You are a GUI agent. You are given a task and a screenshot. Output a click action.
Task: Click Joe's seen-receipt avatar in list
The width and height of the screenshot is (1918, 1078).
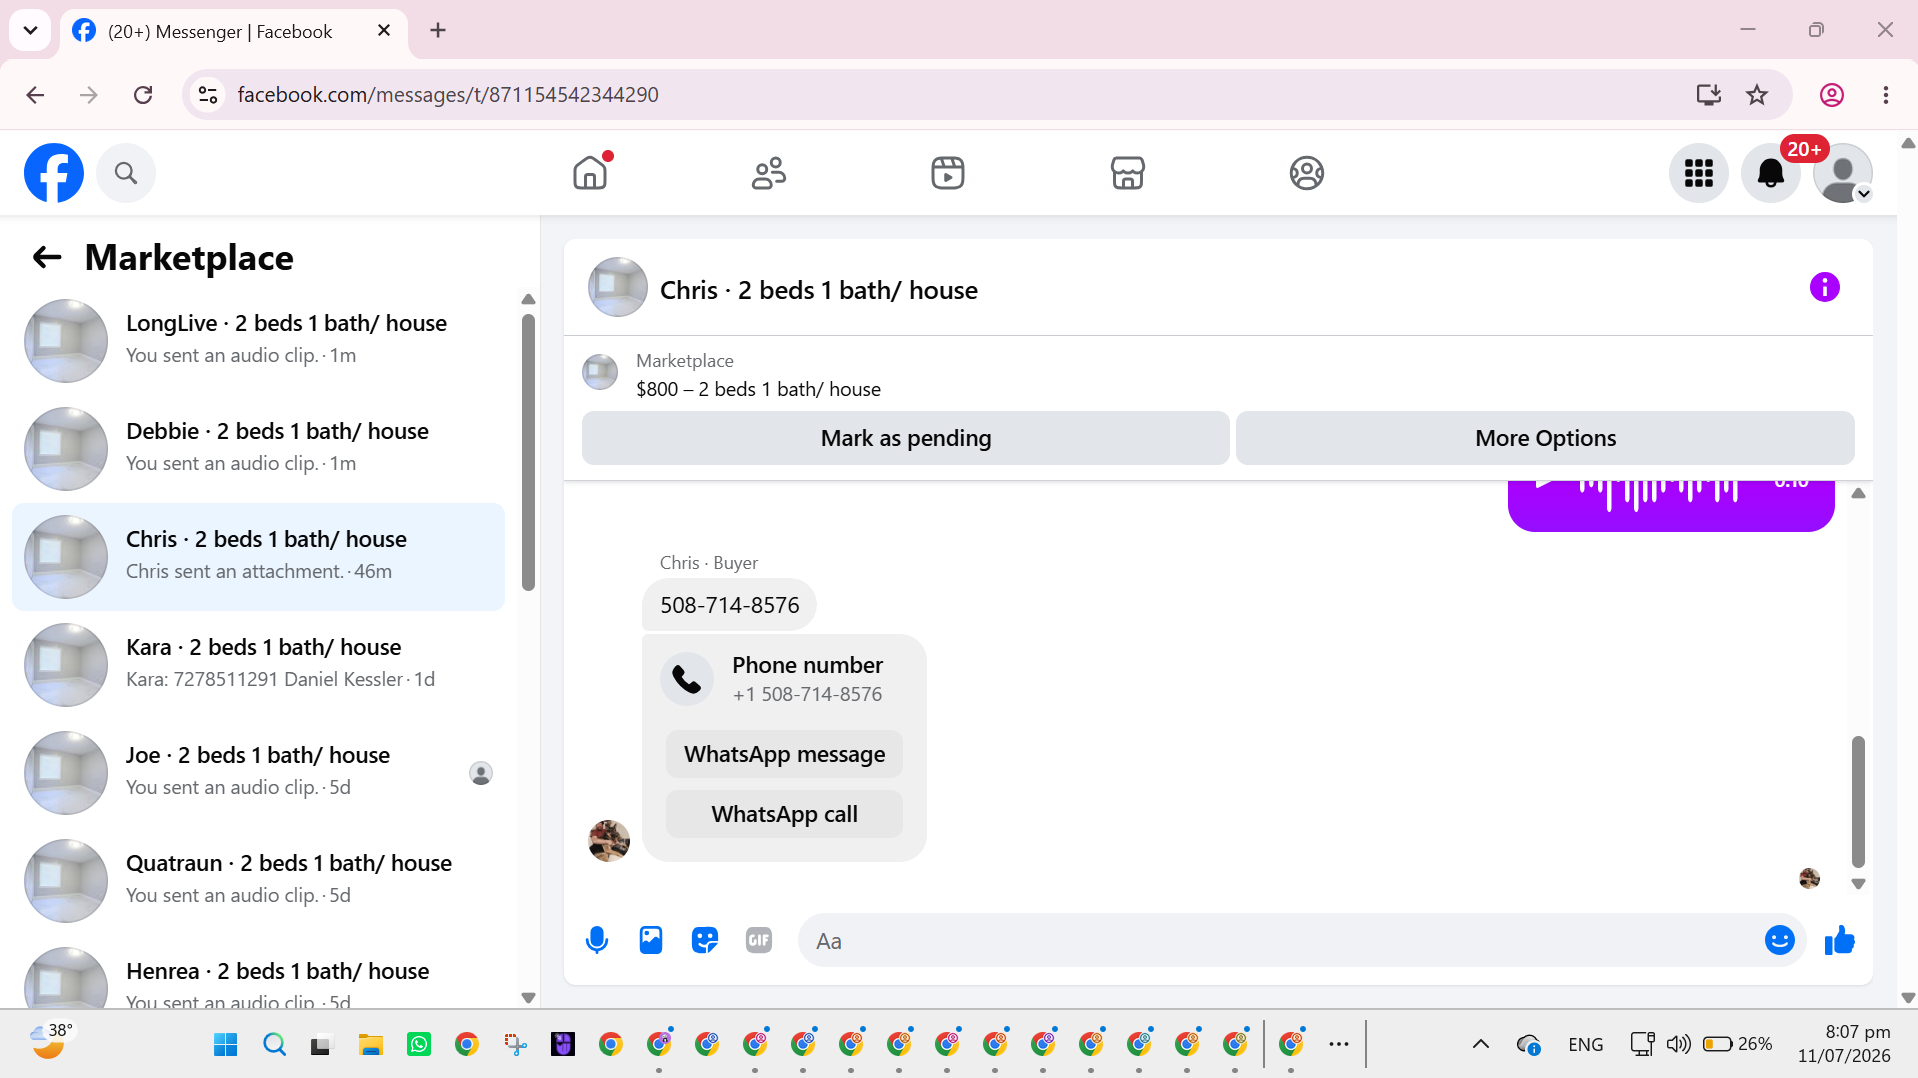click(481, 773)
